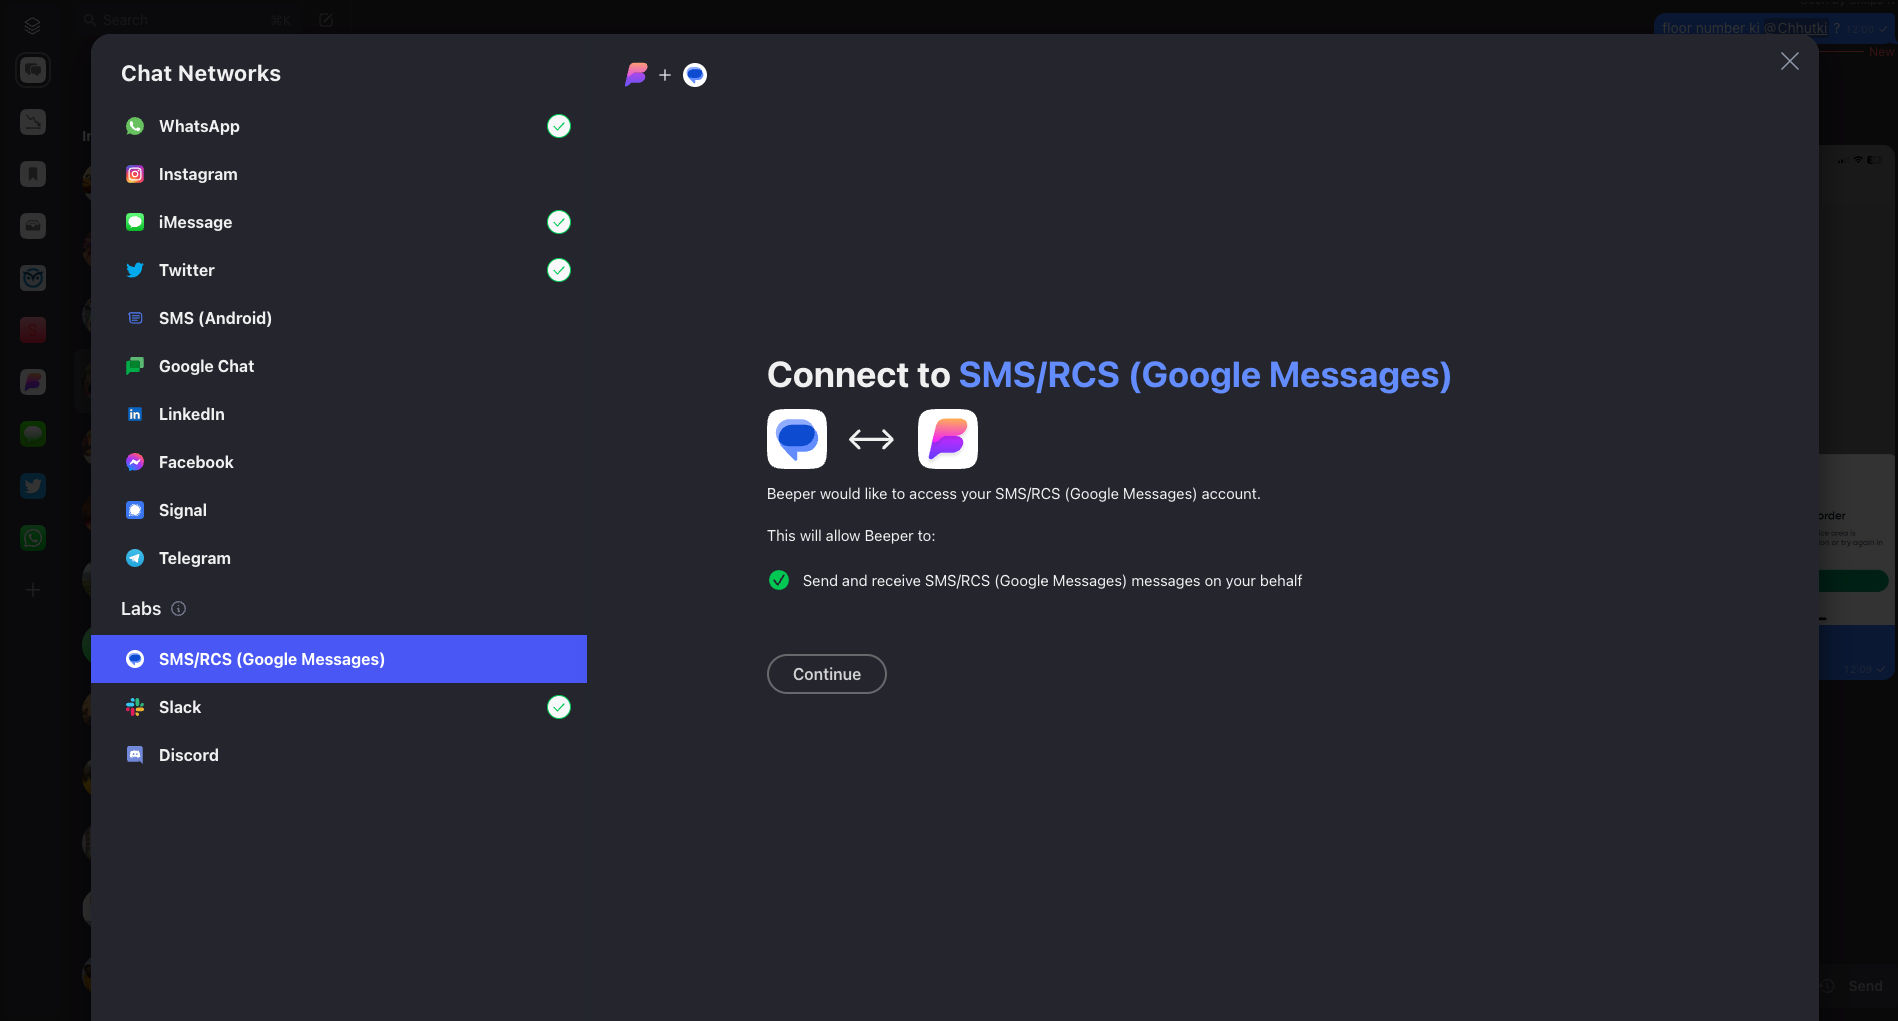Select SMS (Android) network
This screenshot has width=1898, height=1021.
tap(339, 318)
